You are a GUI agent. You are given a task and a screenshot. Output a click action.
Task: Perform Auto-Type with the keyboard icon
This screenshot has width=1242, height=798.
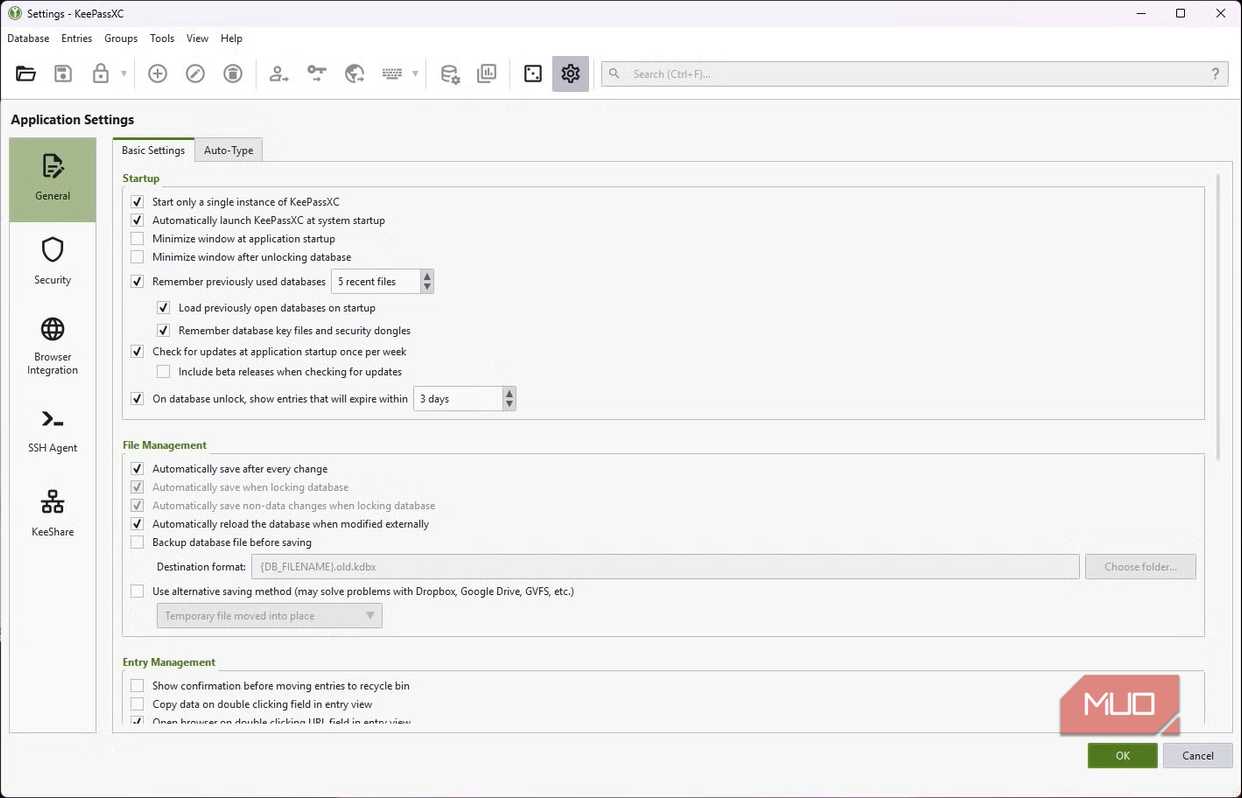[392, 73]
